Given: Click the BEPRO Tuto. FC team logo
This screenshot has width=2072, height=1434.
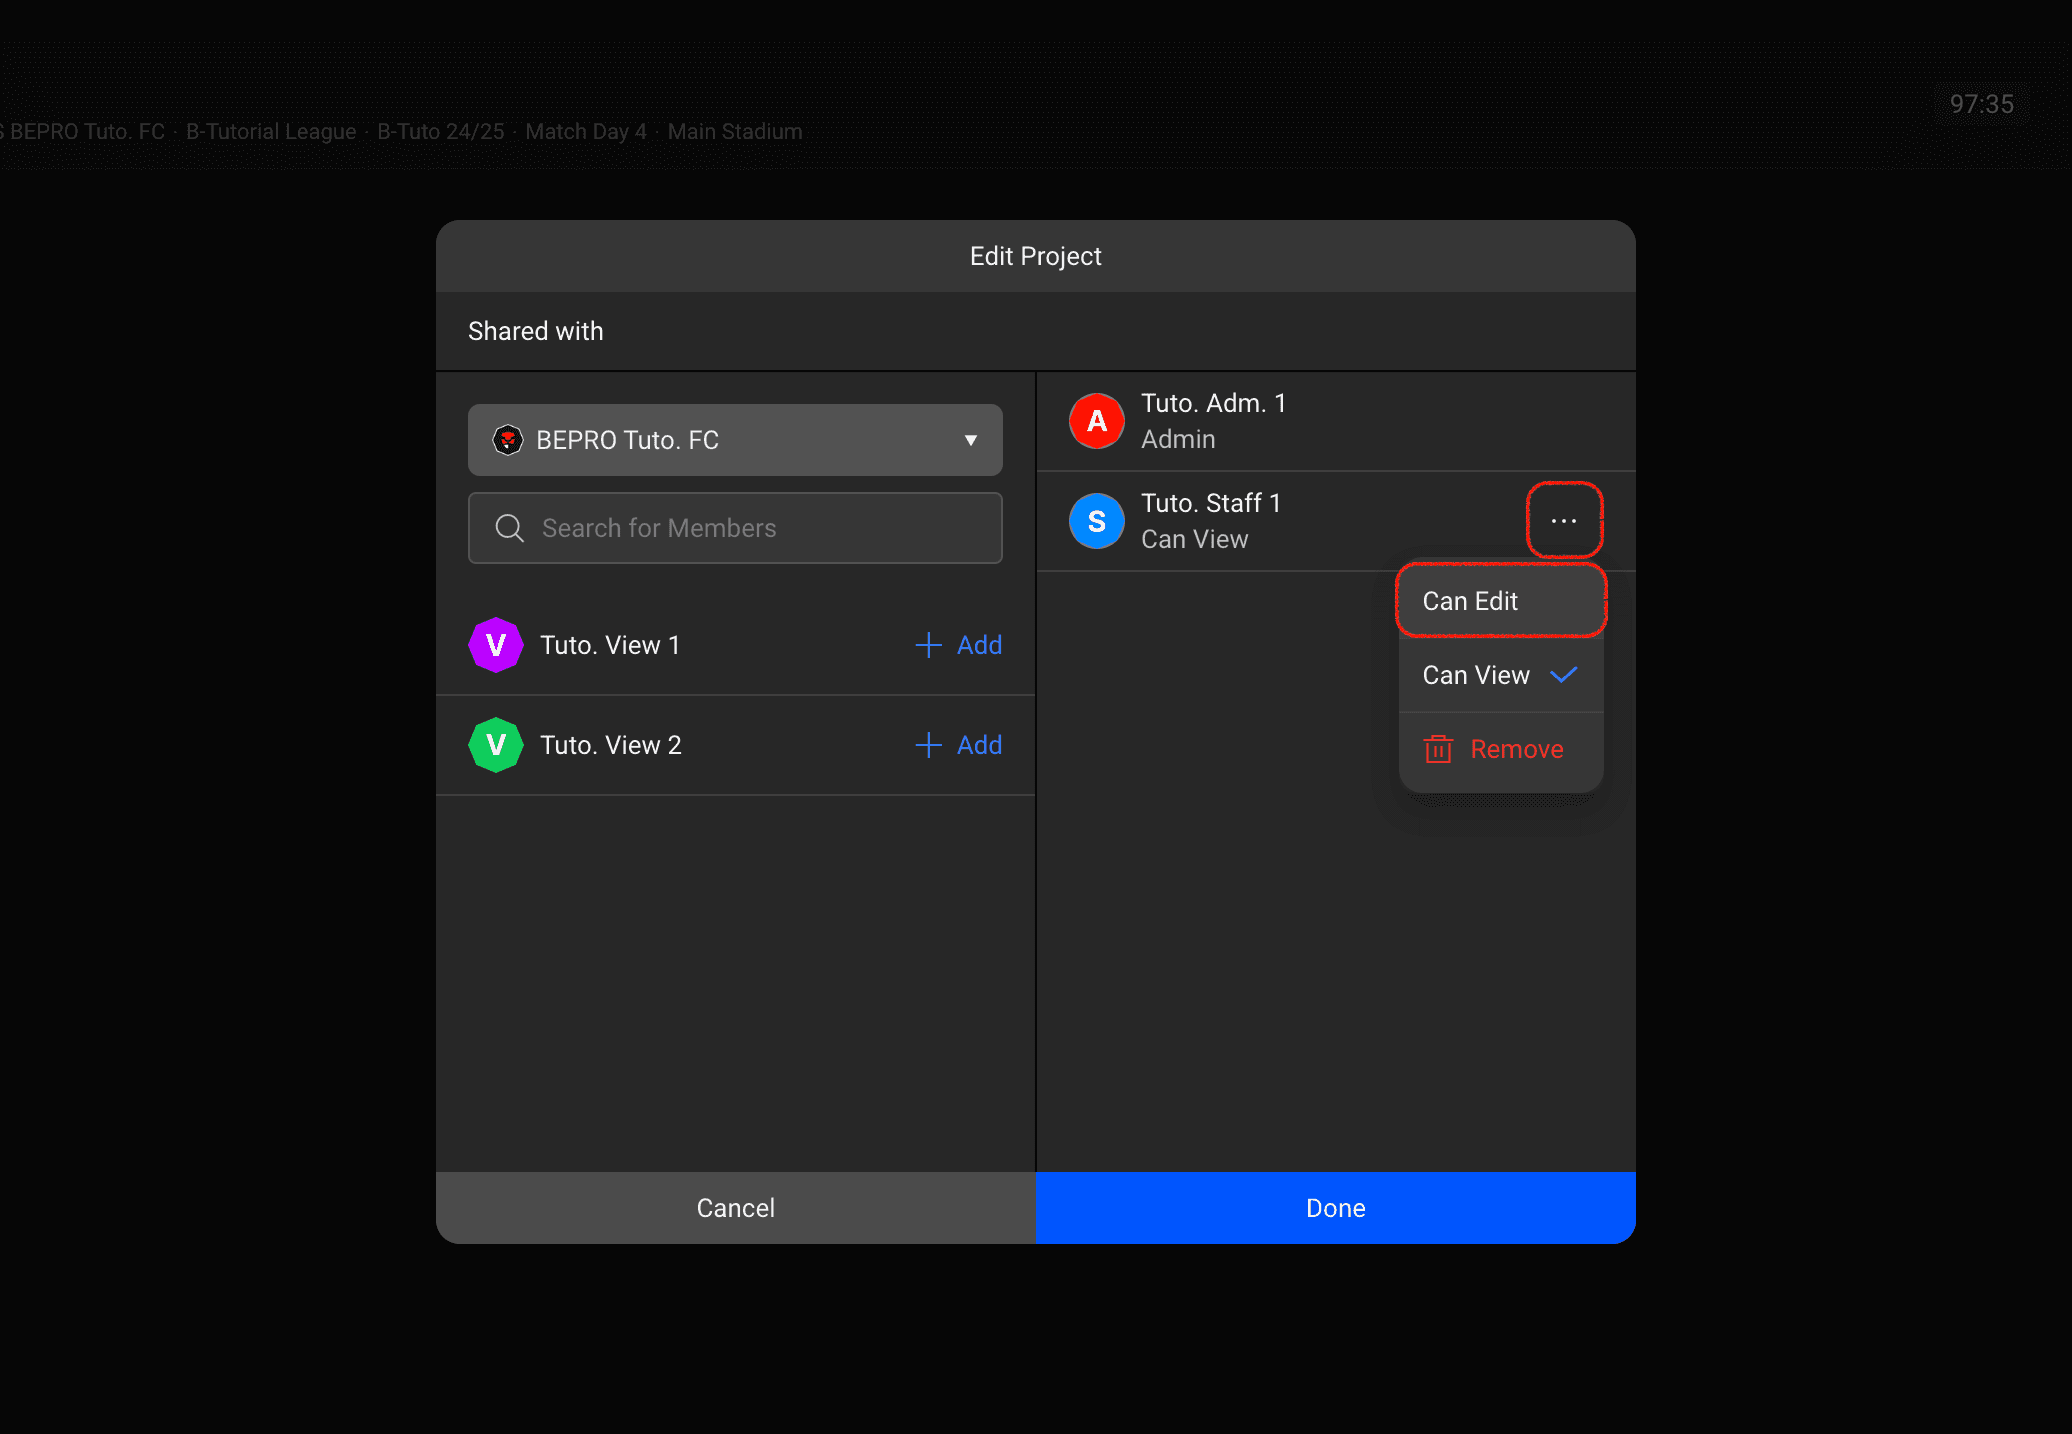Looking at the screenshot, I should (x=508, y=440).
